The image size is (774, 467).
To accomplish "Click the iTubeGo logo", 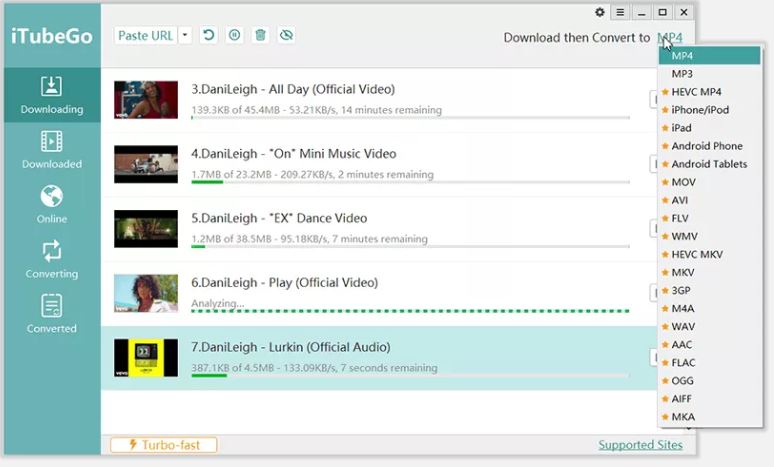I will coord(52,37).
